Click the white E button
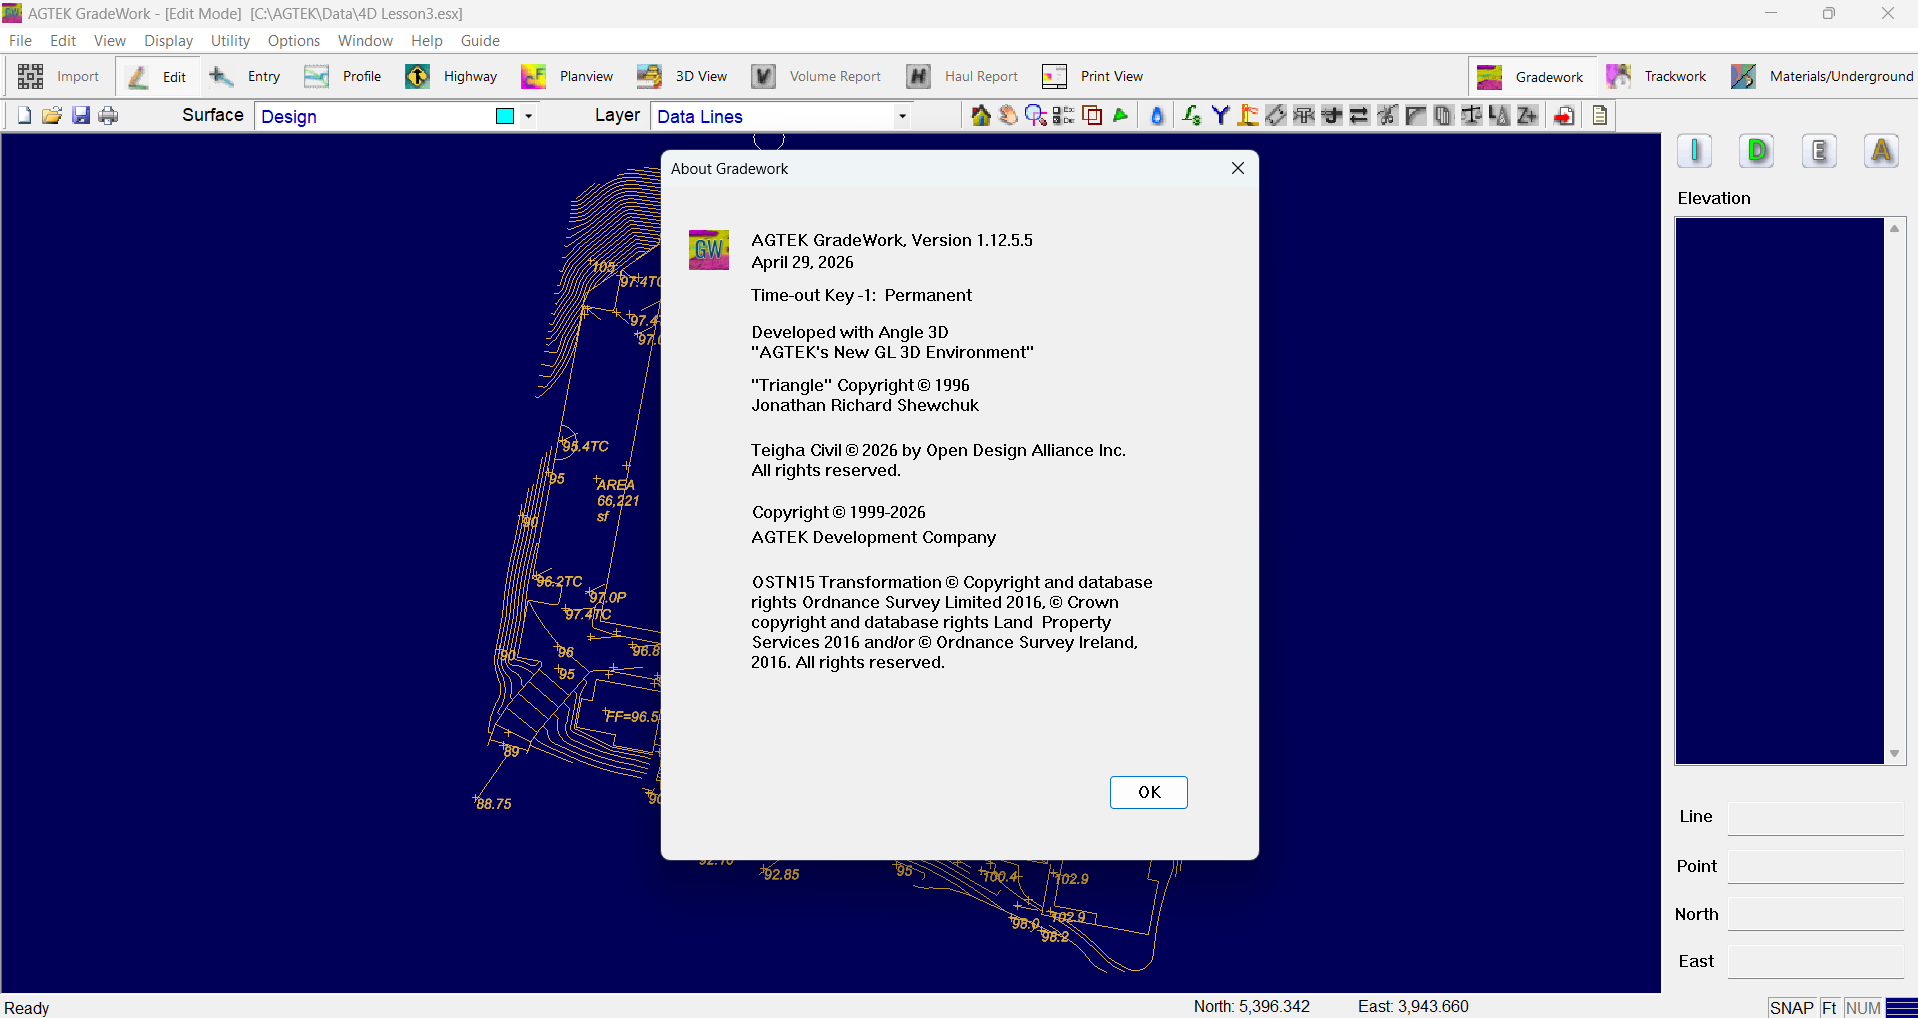 click(x=1819, y=151)
